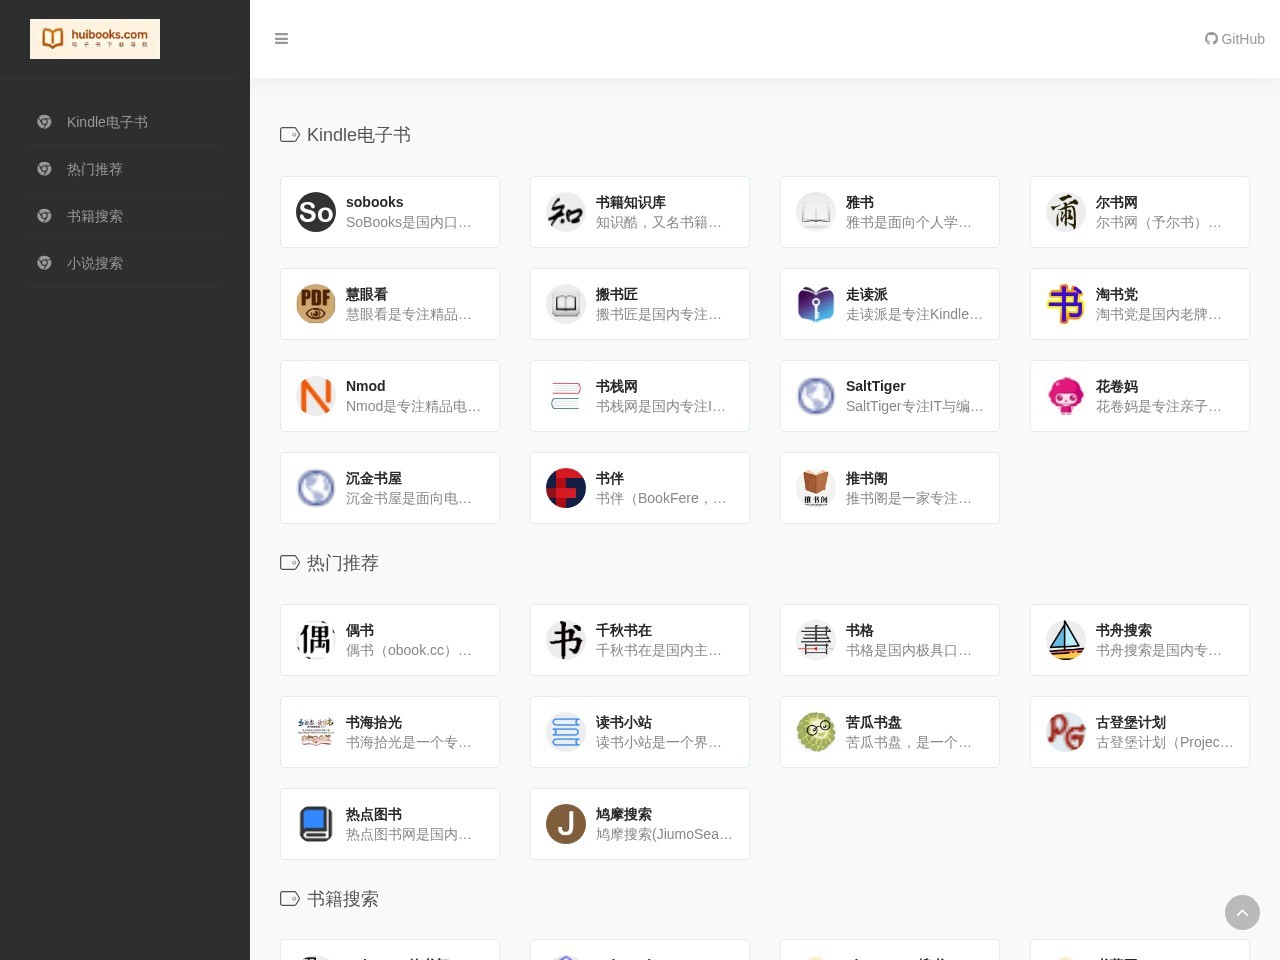This screenshot has height=960, width=1280.
Task: Click the sobooks "So" logo icon
Action: (316, 212)
